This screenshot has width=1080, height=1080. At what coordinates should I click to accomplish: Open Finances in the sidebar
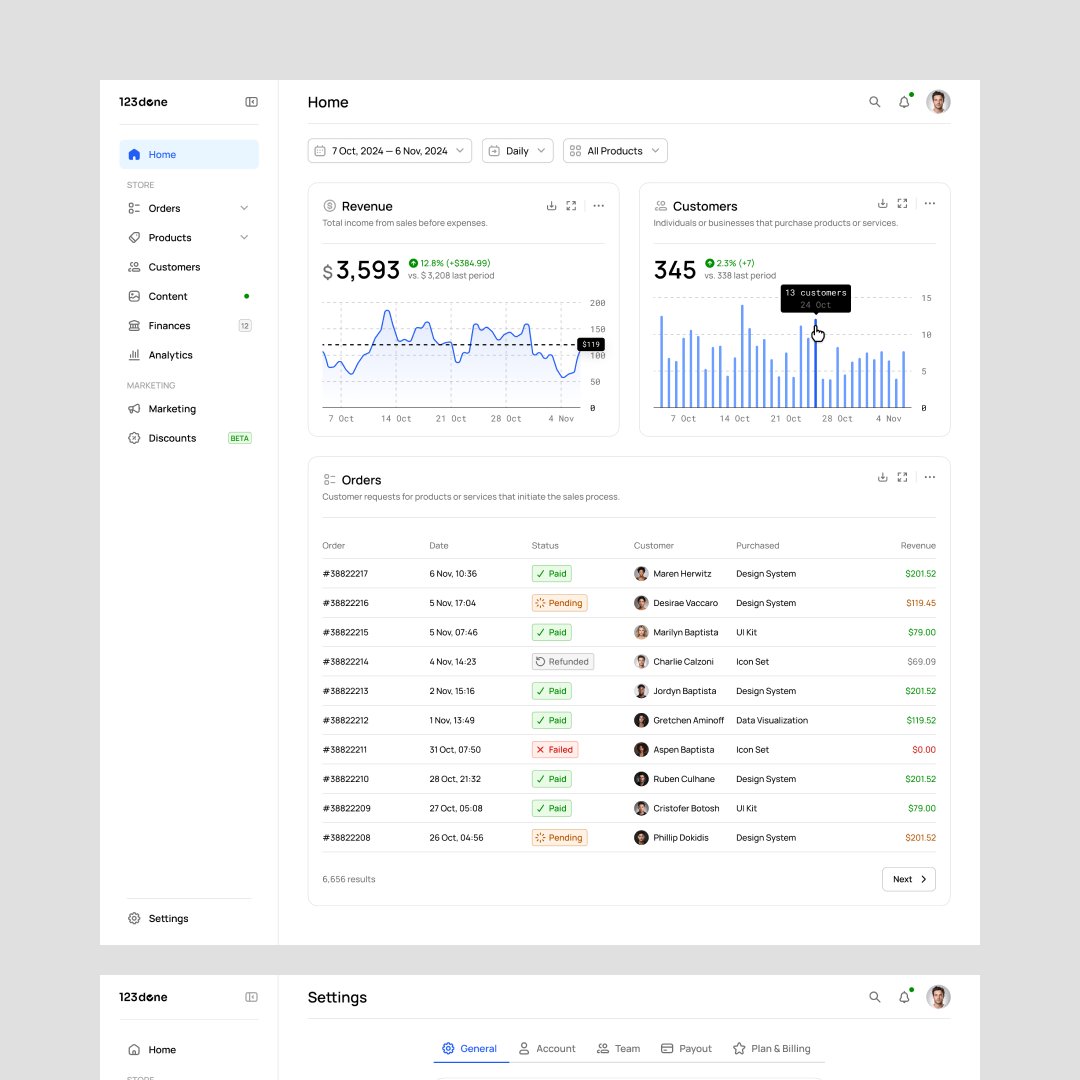click(189, 326)
